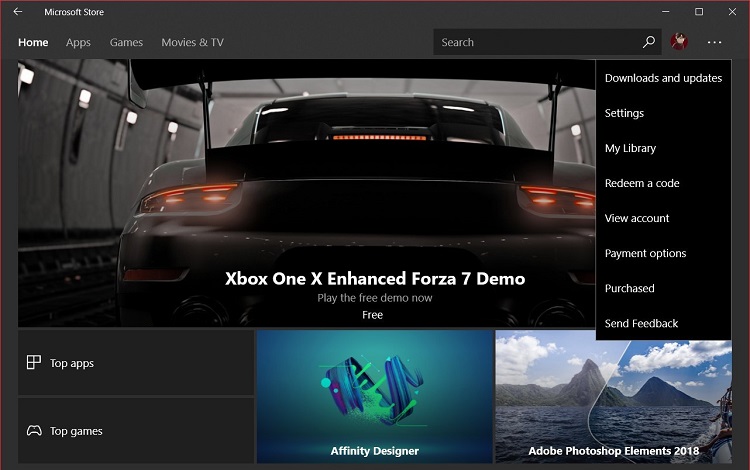Select Downloads and updates from menu

tap(663, 78)
